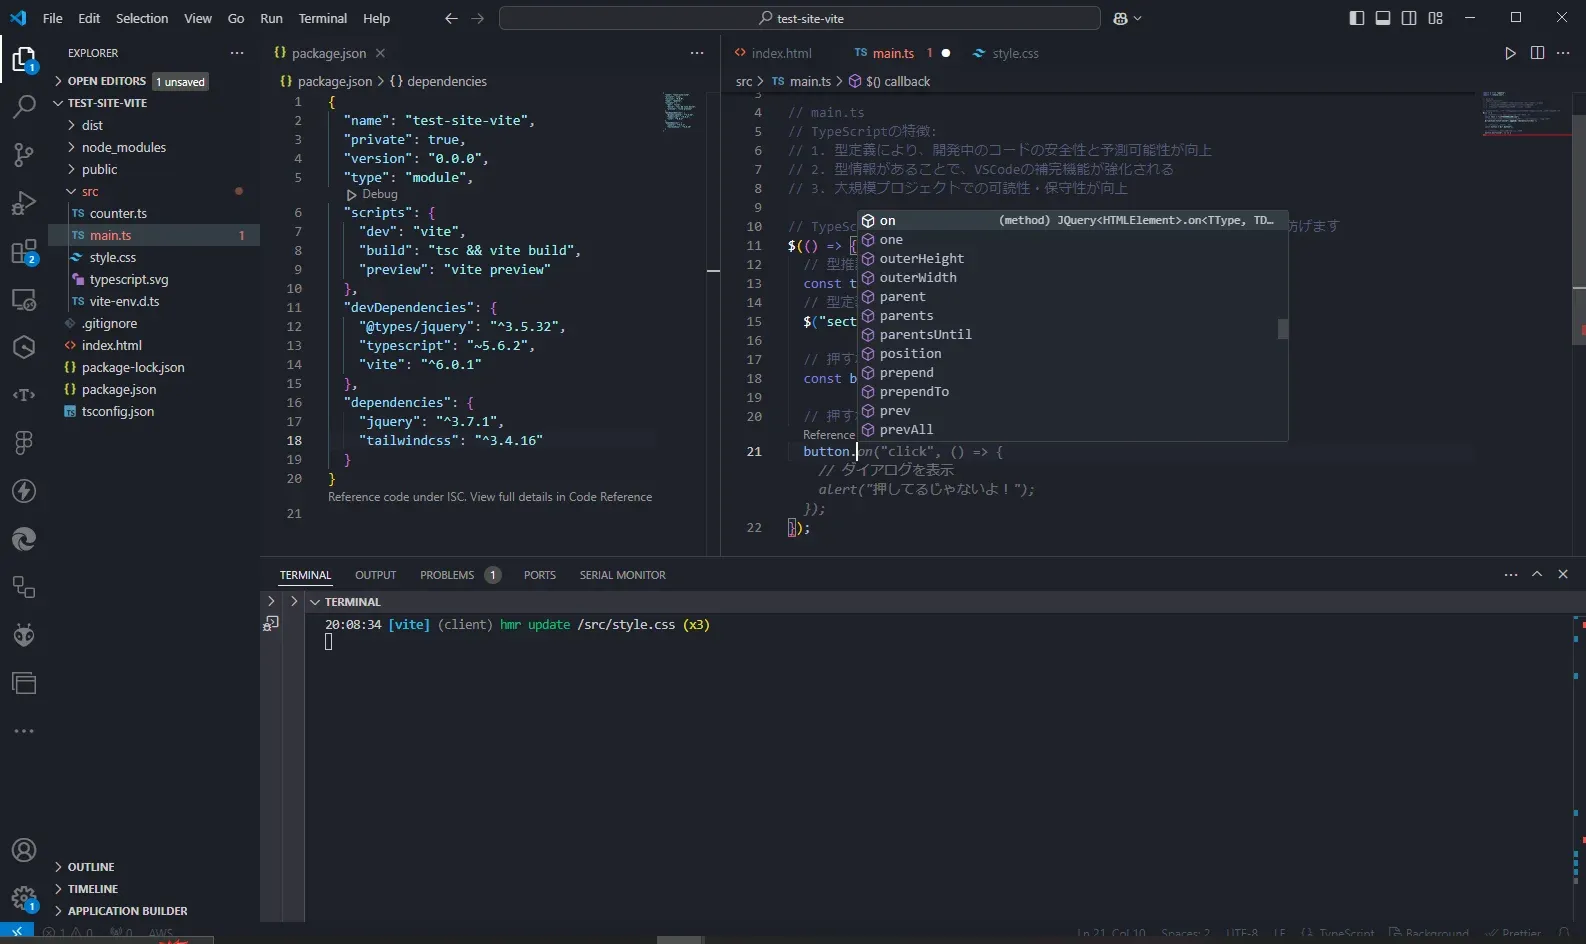Open the Thunder Client lightning icon
Screen dimensions: 1586x944
24,491
